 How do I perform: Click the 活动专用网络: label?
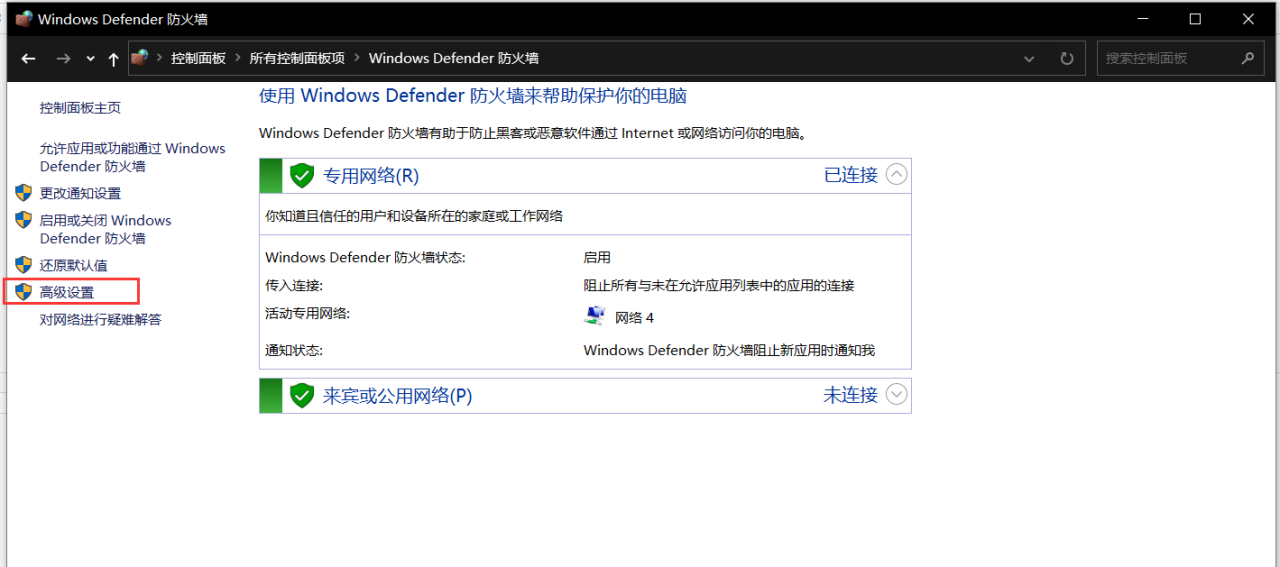(x=307, y=313)
